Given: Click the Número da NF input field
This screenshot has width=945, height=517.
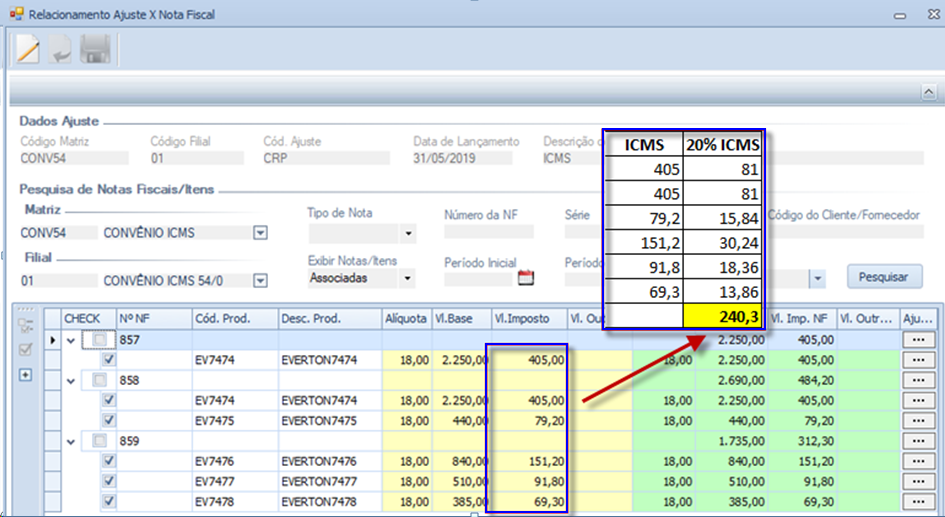Looking at the screenshot, I should click(x=488, y=232).
